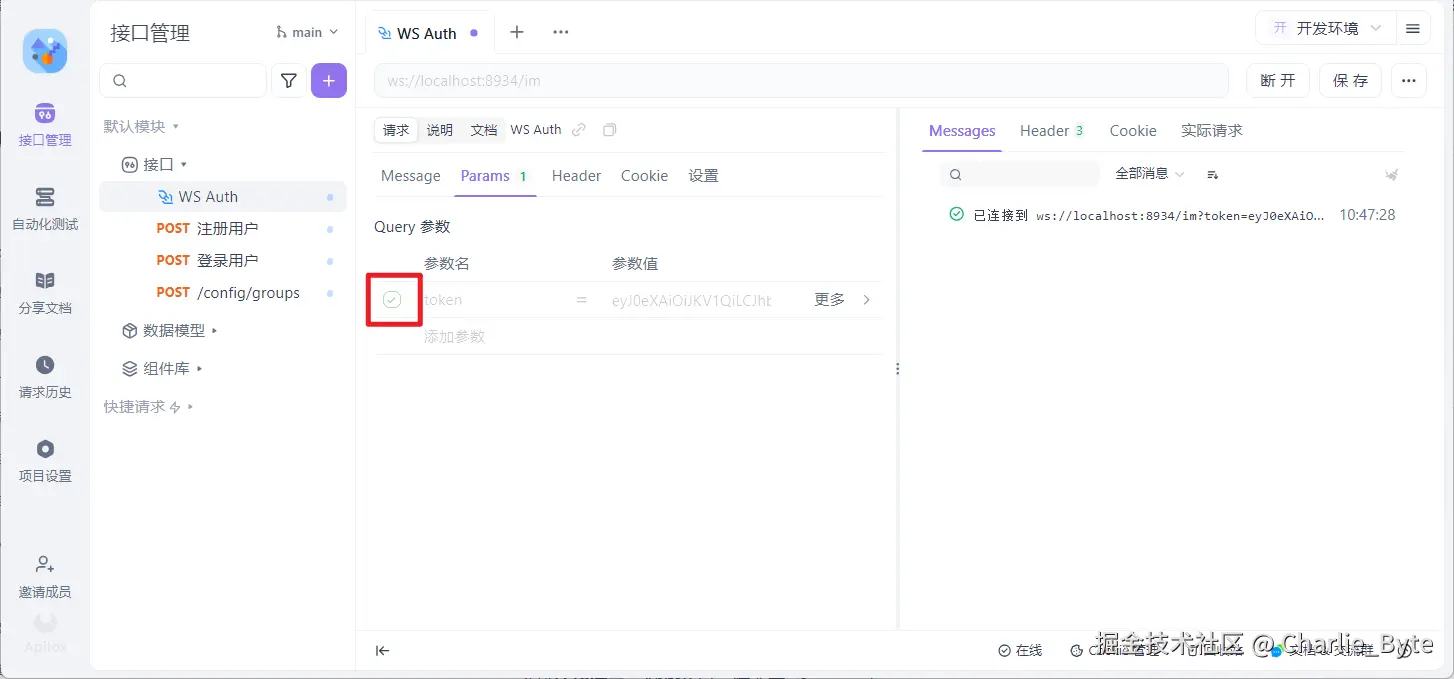
Task: Open the 接口管理 section in the left sidebar
Action: (x=45, y=125)
